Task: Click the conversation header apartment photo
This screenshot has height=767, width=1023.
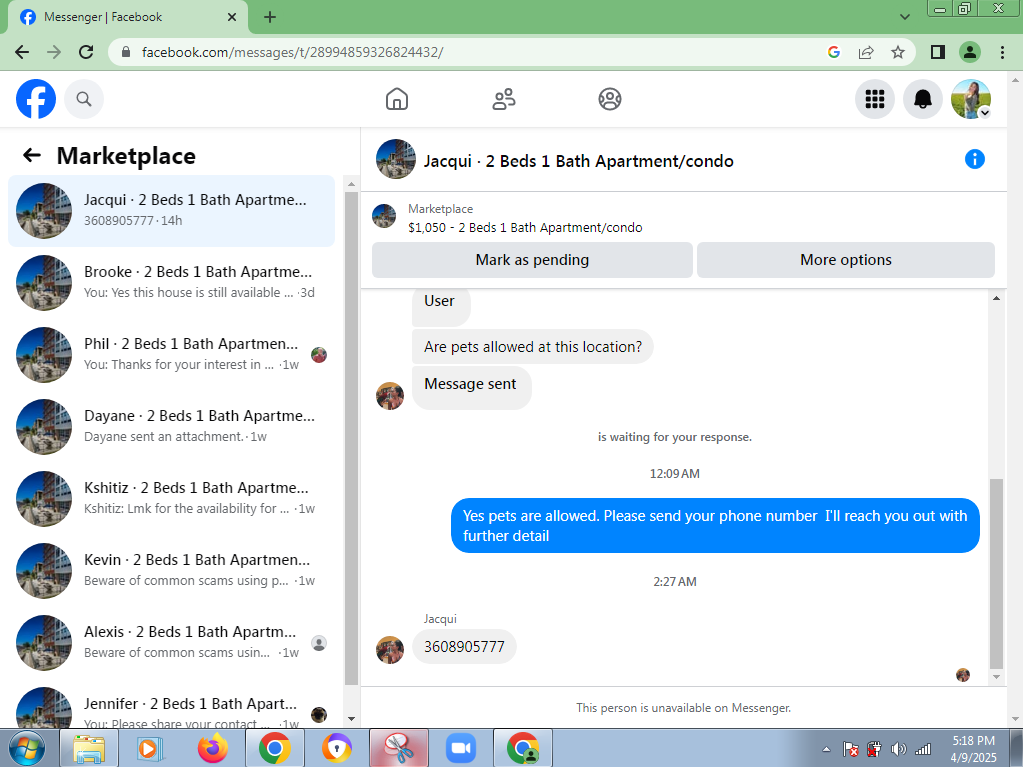Action: tap(395, 159)
